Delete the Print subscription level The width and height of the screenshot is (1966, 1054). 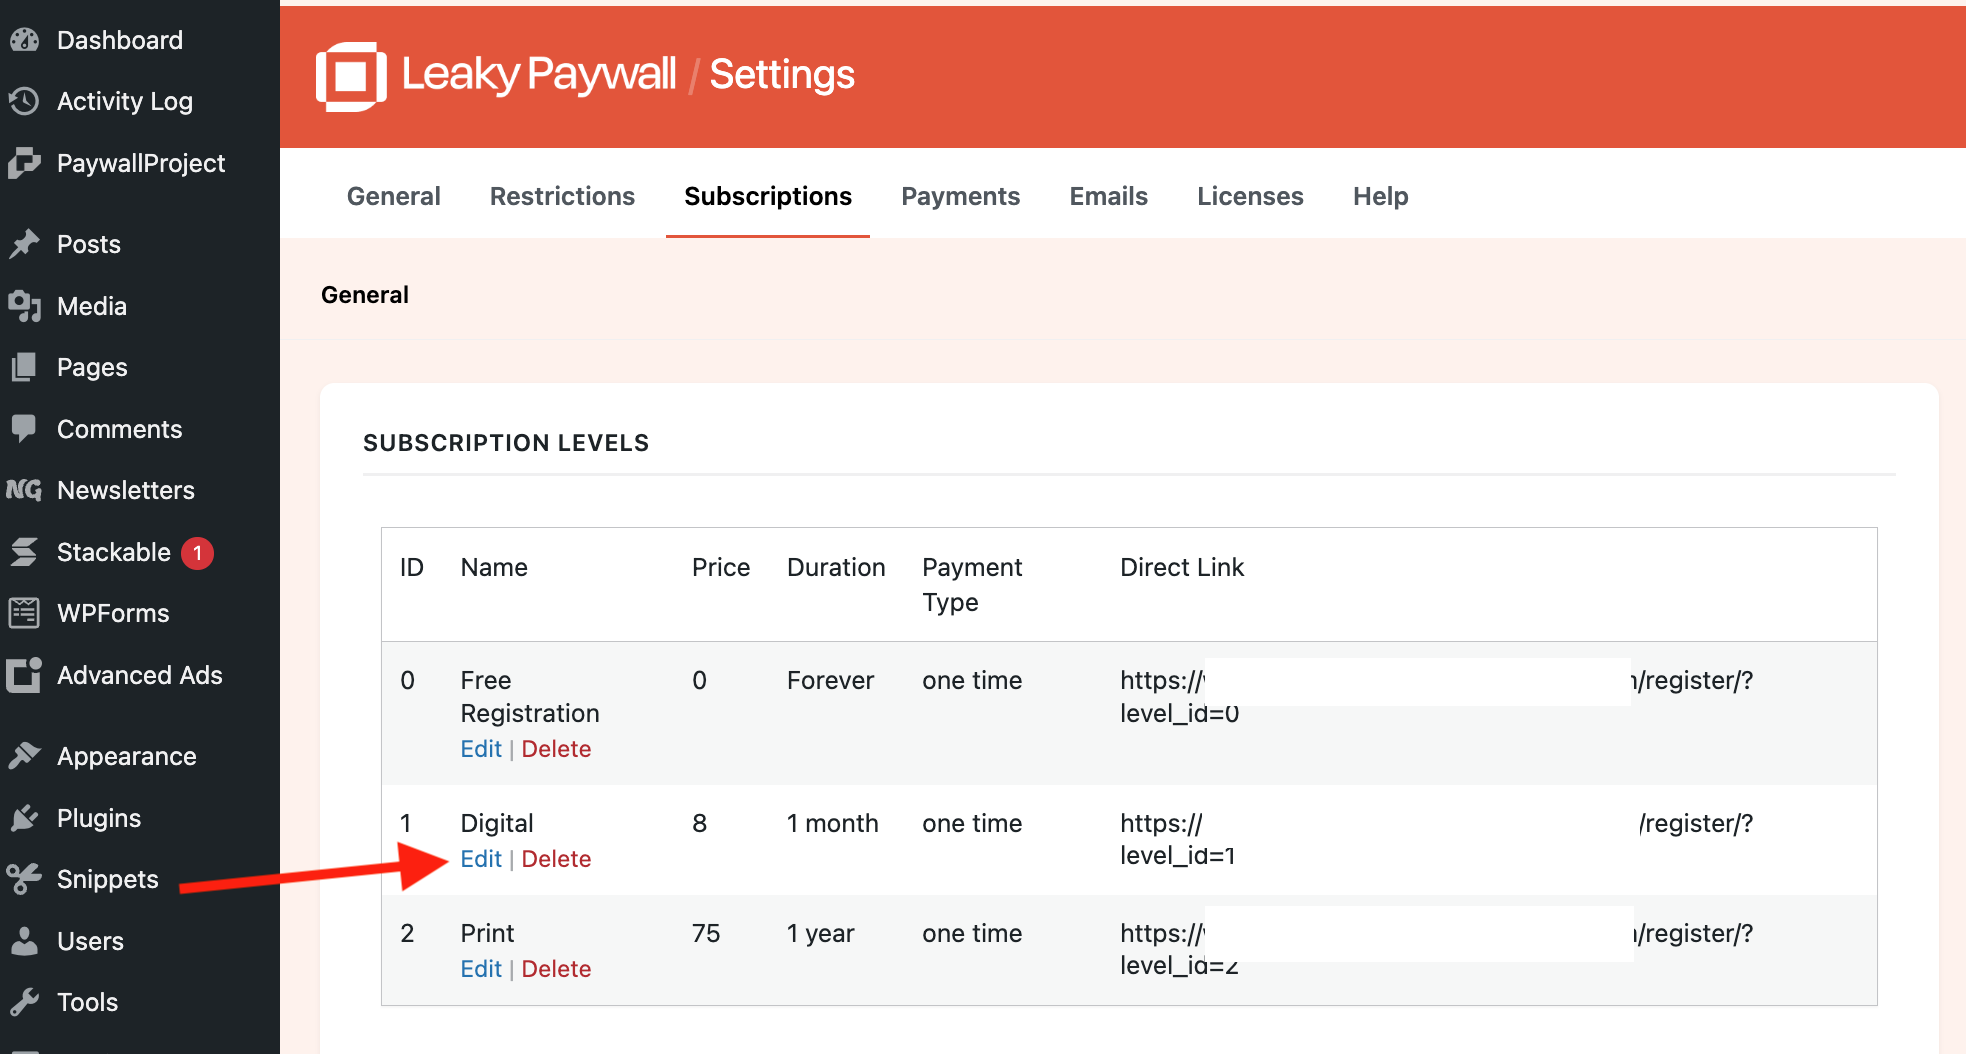(x=556, y=969)
